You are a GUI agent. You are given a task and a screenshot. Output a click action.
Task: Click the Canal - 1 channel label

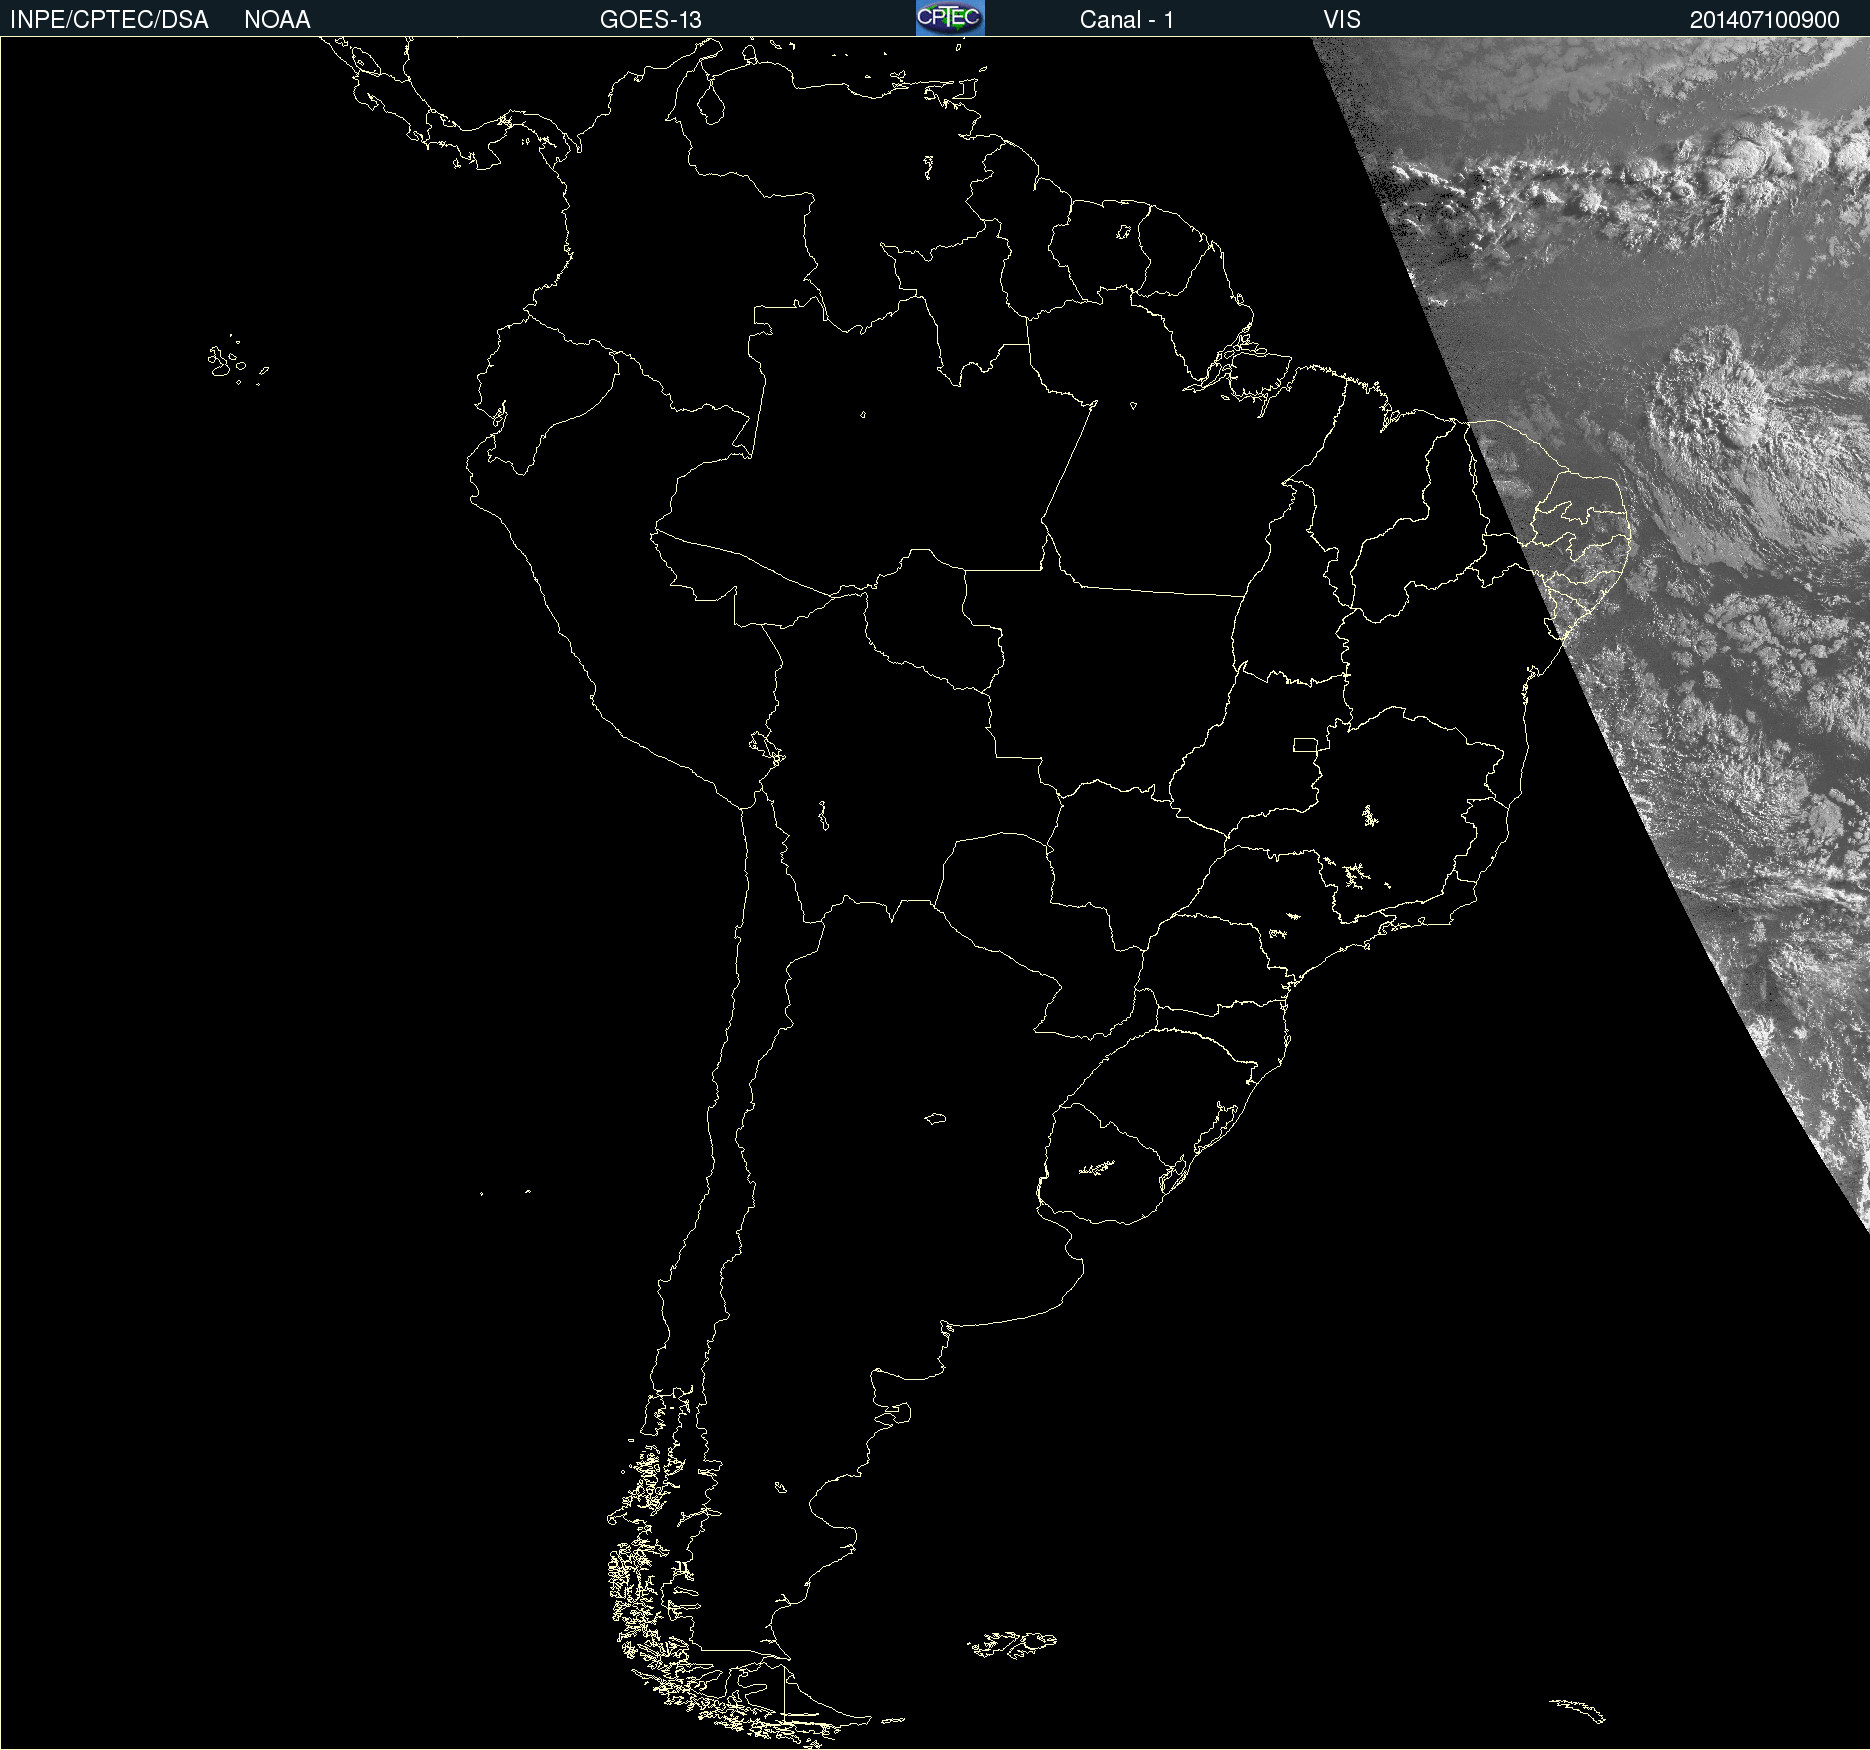pos(1127,20)
